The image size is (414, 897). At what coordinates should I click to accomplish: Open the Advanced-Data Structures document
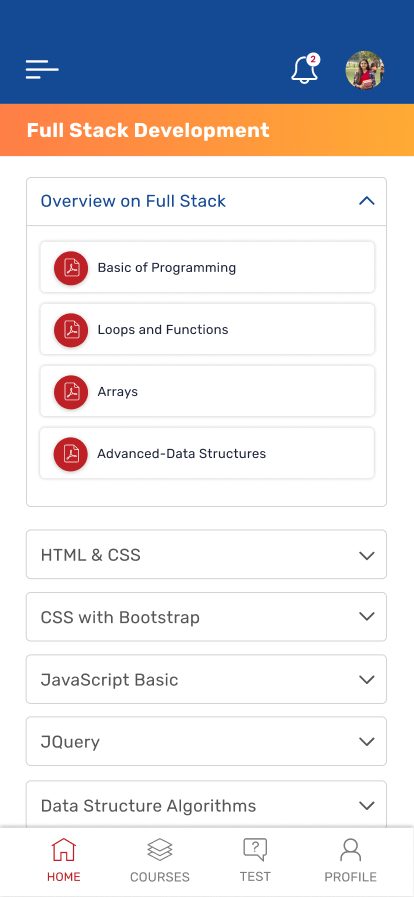[207, 453]
